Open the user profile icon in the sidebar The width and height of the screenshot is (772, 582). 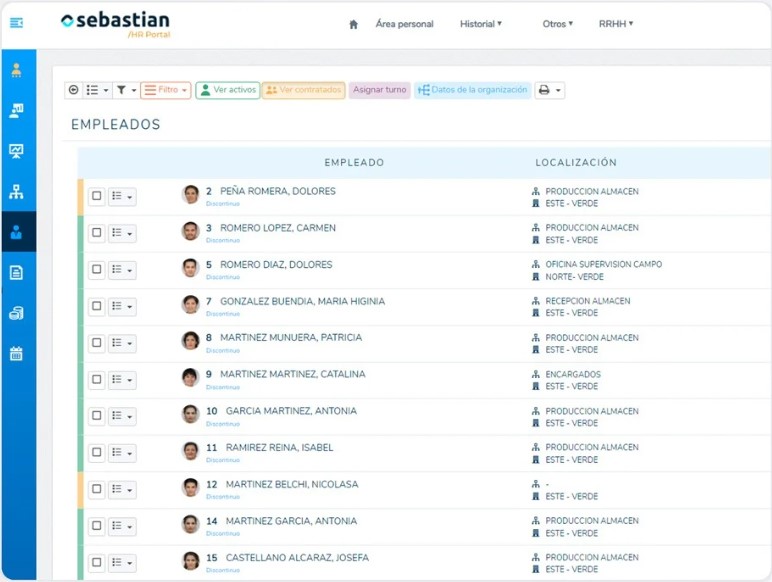16,70
